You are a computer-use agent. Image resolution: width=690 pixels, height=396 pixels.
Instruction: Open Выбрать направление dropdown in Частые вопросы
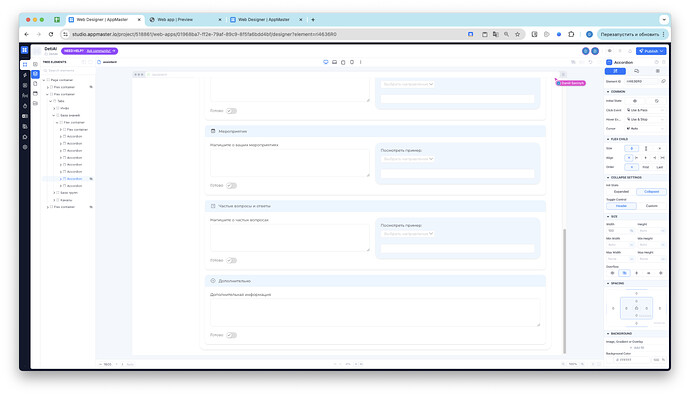[407, 234]
